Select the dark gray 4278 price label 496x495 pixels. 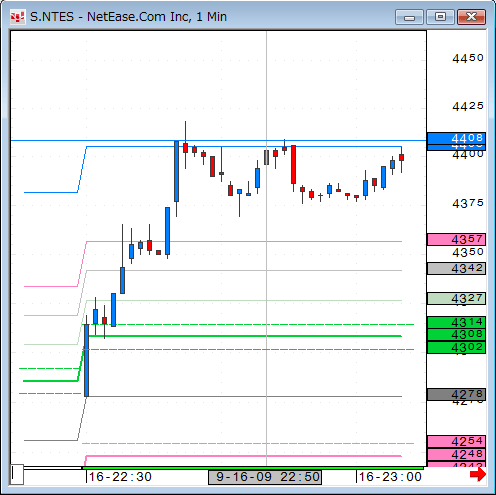pos(456,395)
